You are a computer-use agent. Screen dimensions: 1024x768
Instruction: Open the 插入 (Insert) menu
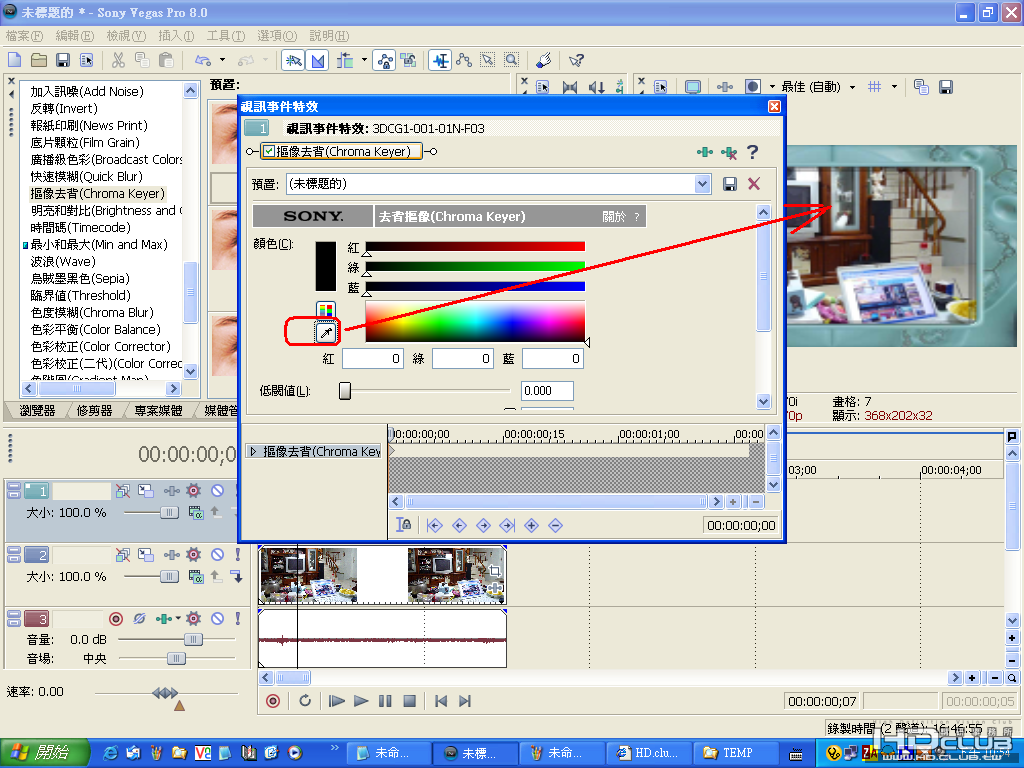(x=175, y=35)
